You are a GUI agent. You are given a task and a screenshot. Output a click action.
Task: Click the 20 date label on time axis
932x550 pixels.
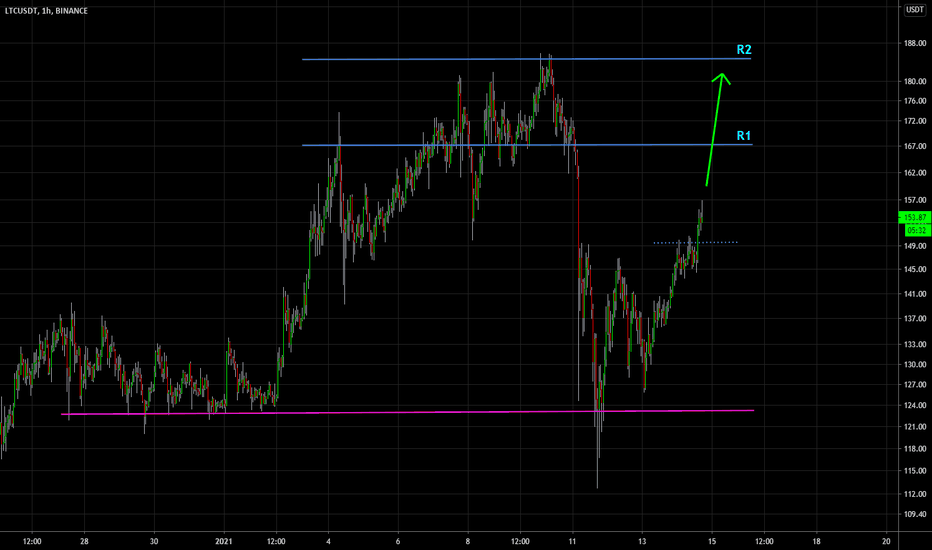coord(886,541)
